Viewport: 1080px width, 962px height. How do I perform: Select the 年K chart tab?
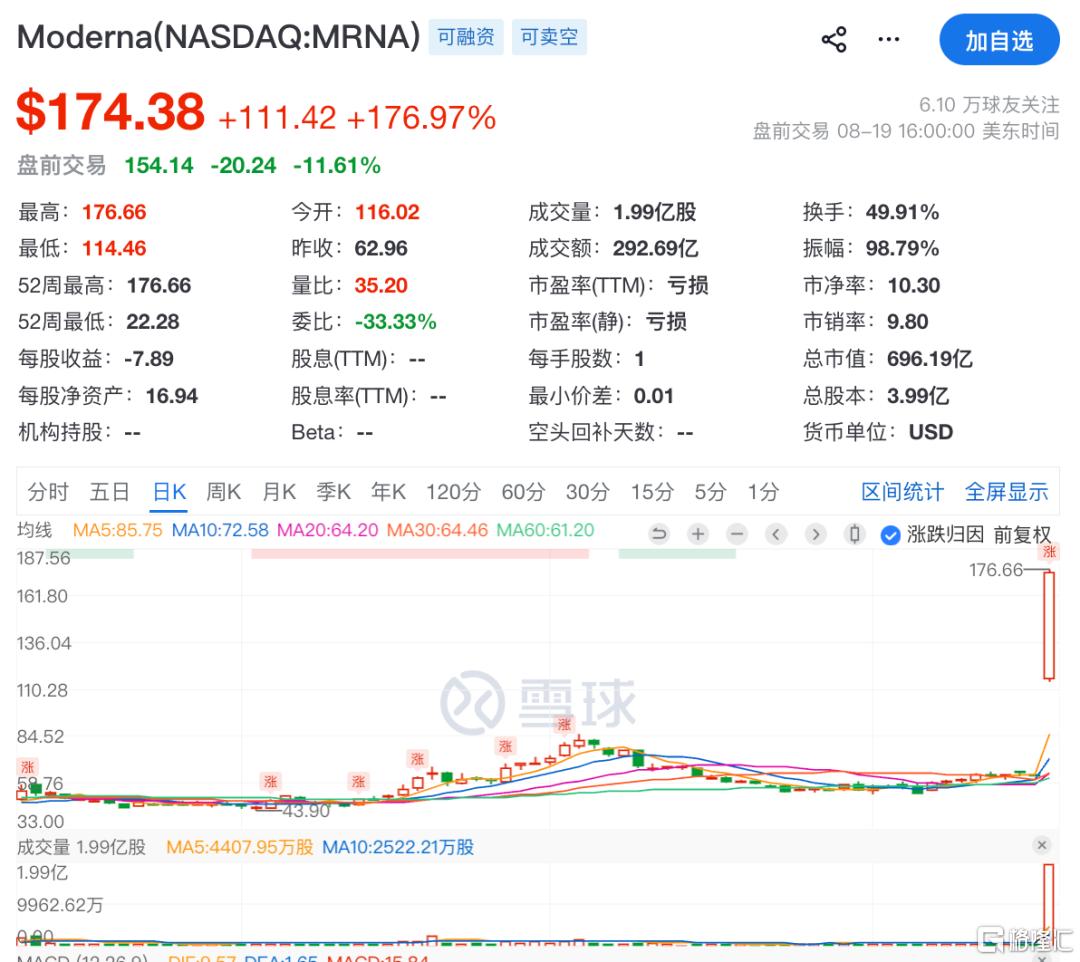pos(388,492)
